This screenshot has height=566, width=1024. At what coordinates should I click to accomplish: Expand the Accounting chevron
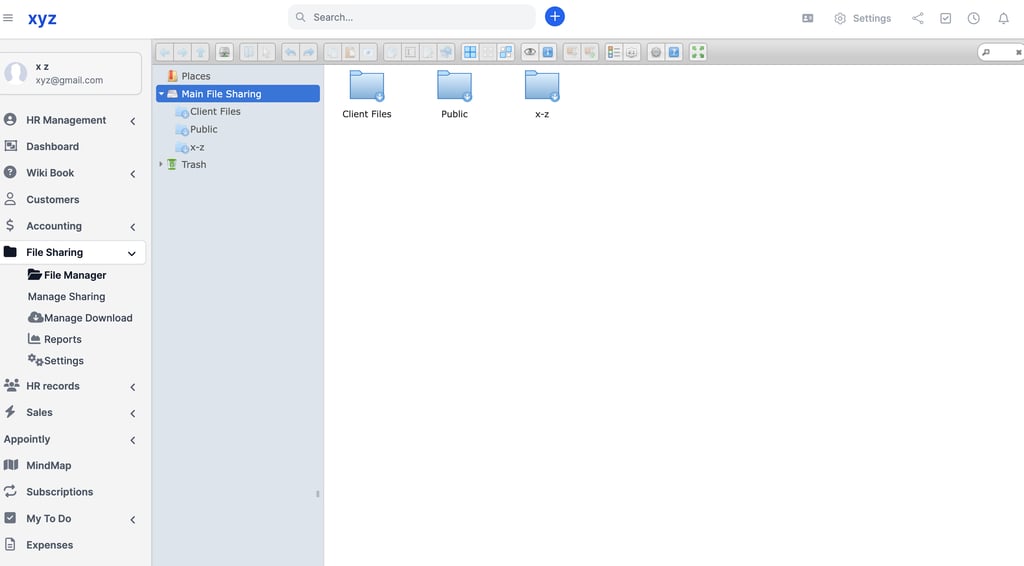click(133, 227)
